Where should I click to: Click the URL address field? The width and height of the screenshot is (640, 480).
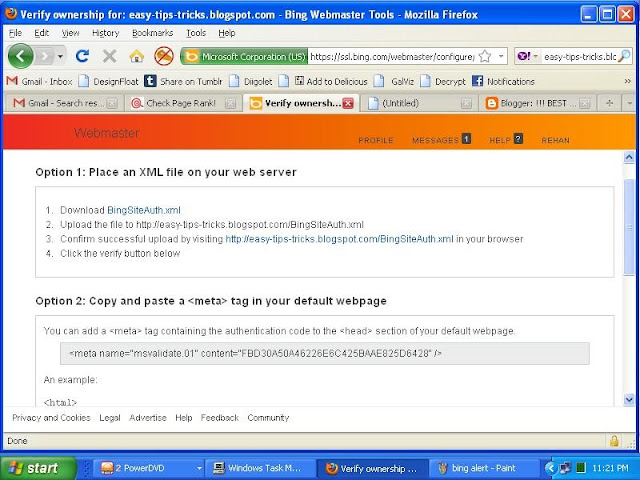tap(392, 56)
